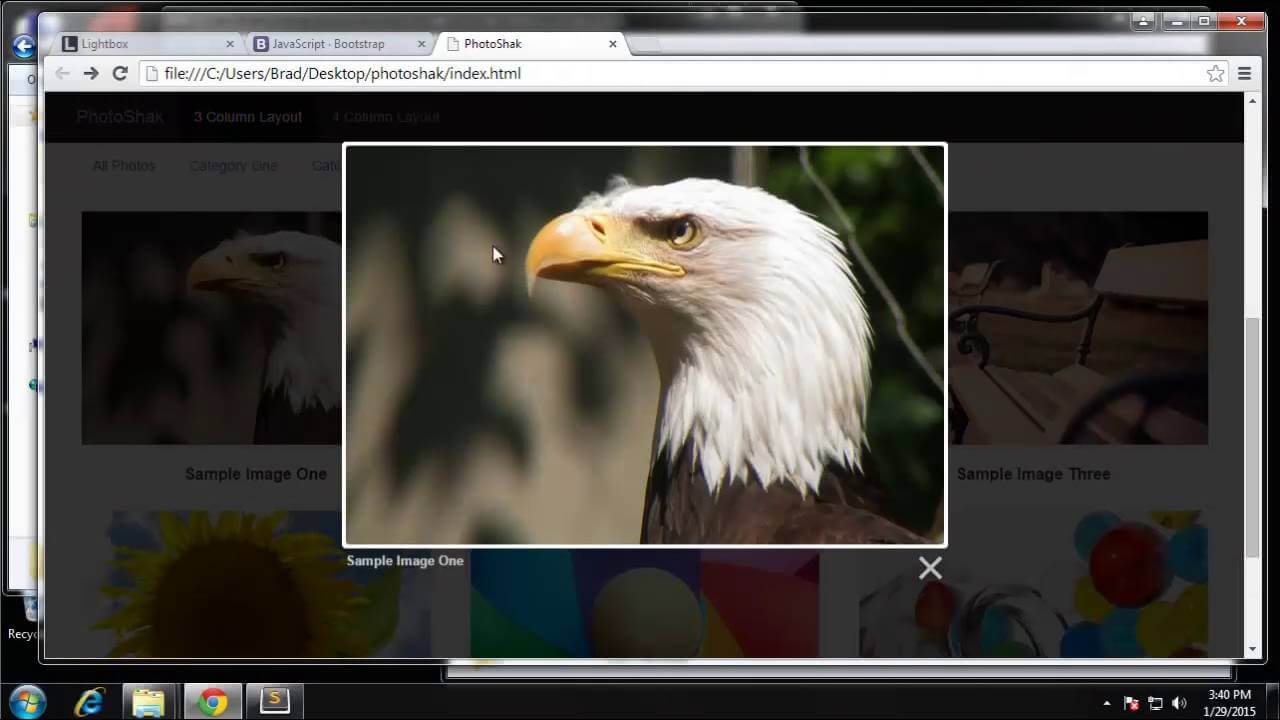Click the Chrome back arrow
The image size is (1280, 720).
pyautogui.click(x=62, y=73)
